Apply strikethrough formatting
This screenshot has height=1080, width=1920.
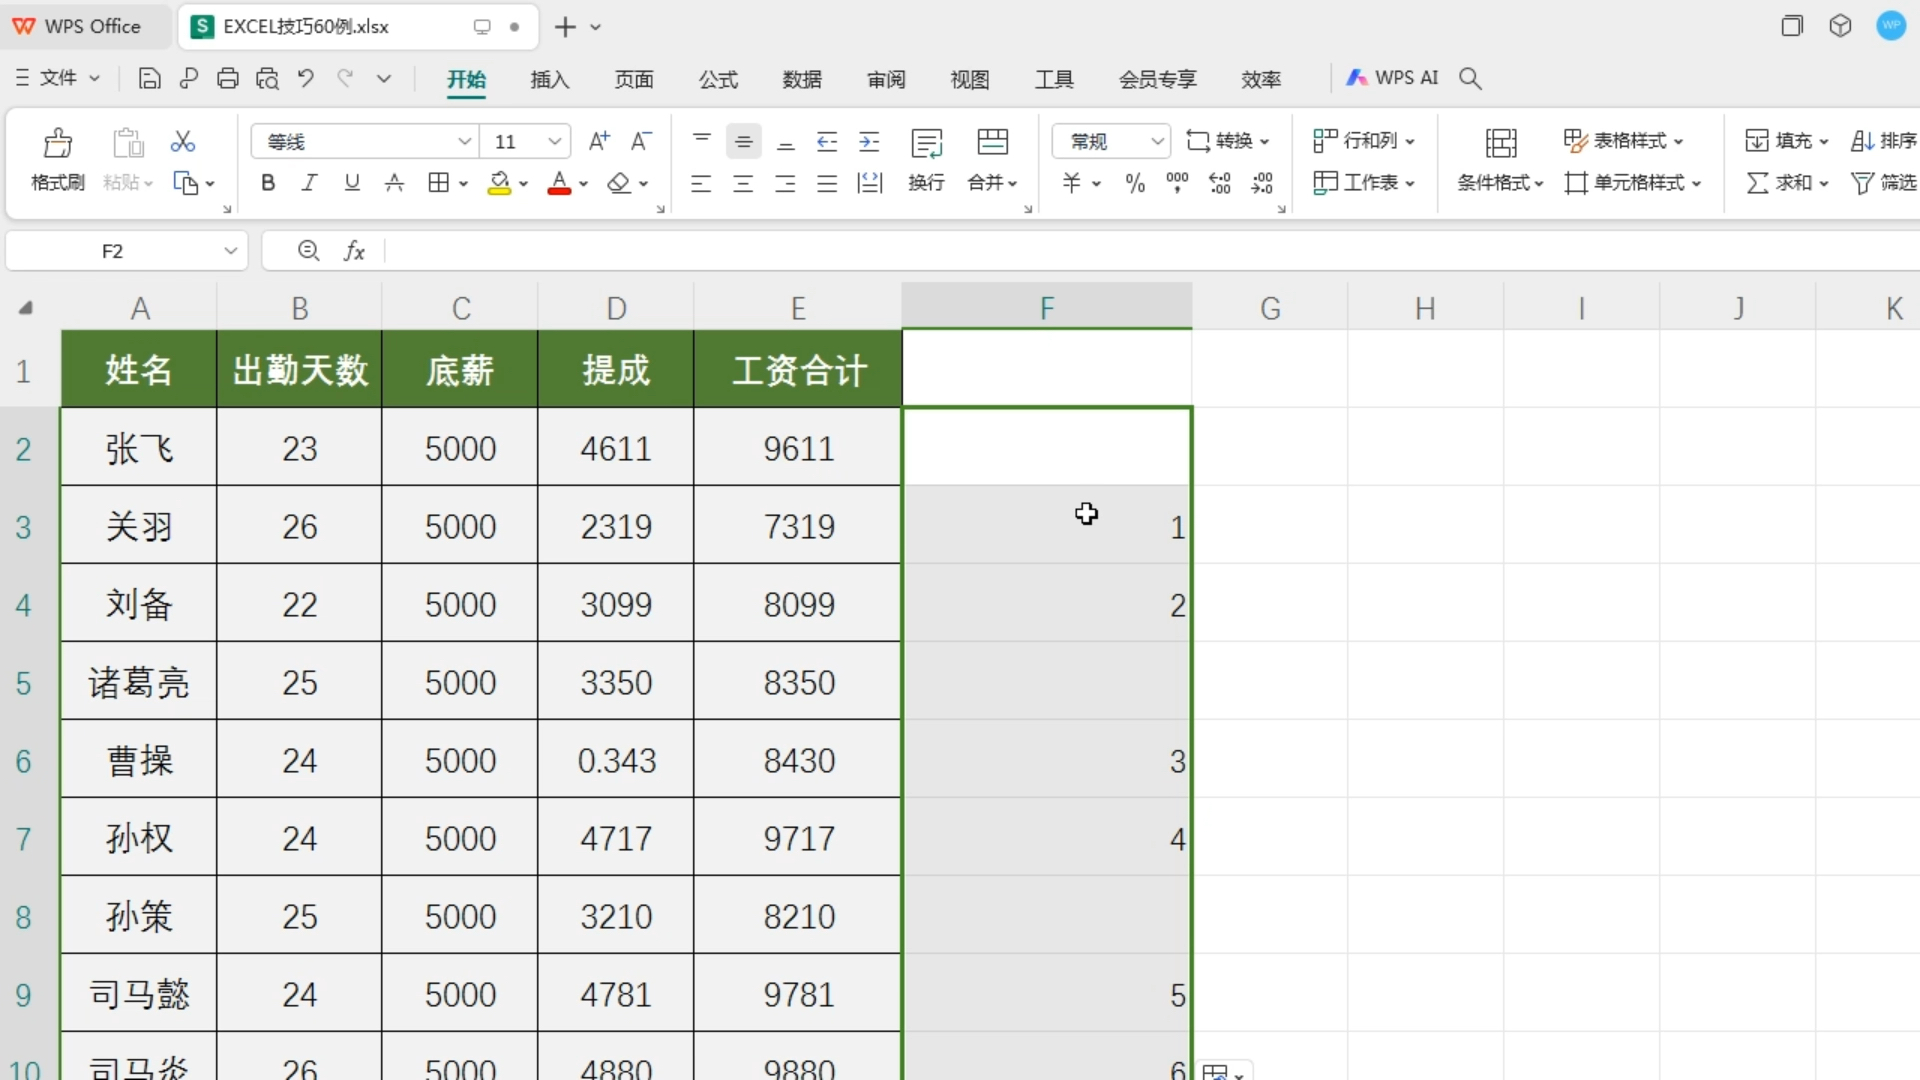pyautogui.click(x=394, y=182)
